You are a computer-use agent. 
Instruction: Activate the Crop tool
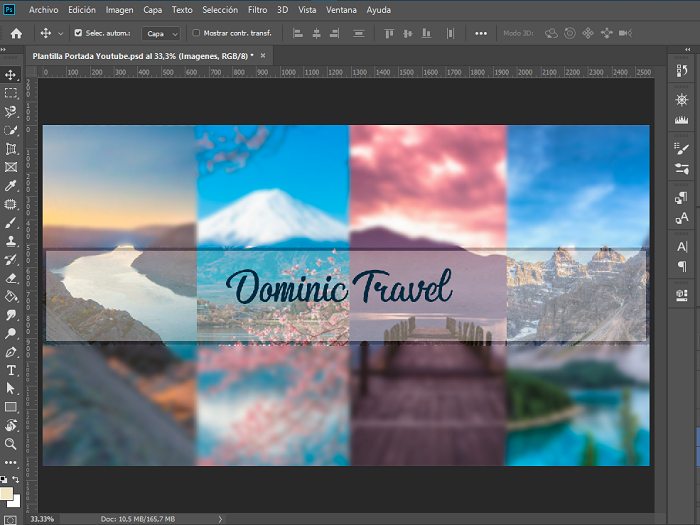pyautogui.click(x=10, y=149)
